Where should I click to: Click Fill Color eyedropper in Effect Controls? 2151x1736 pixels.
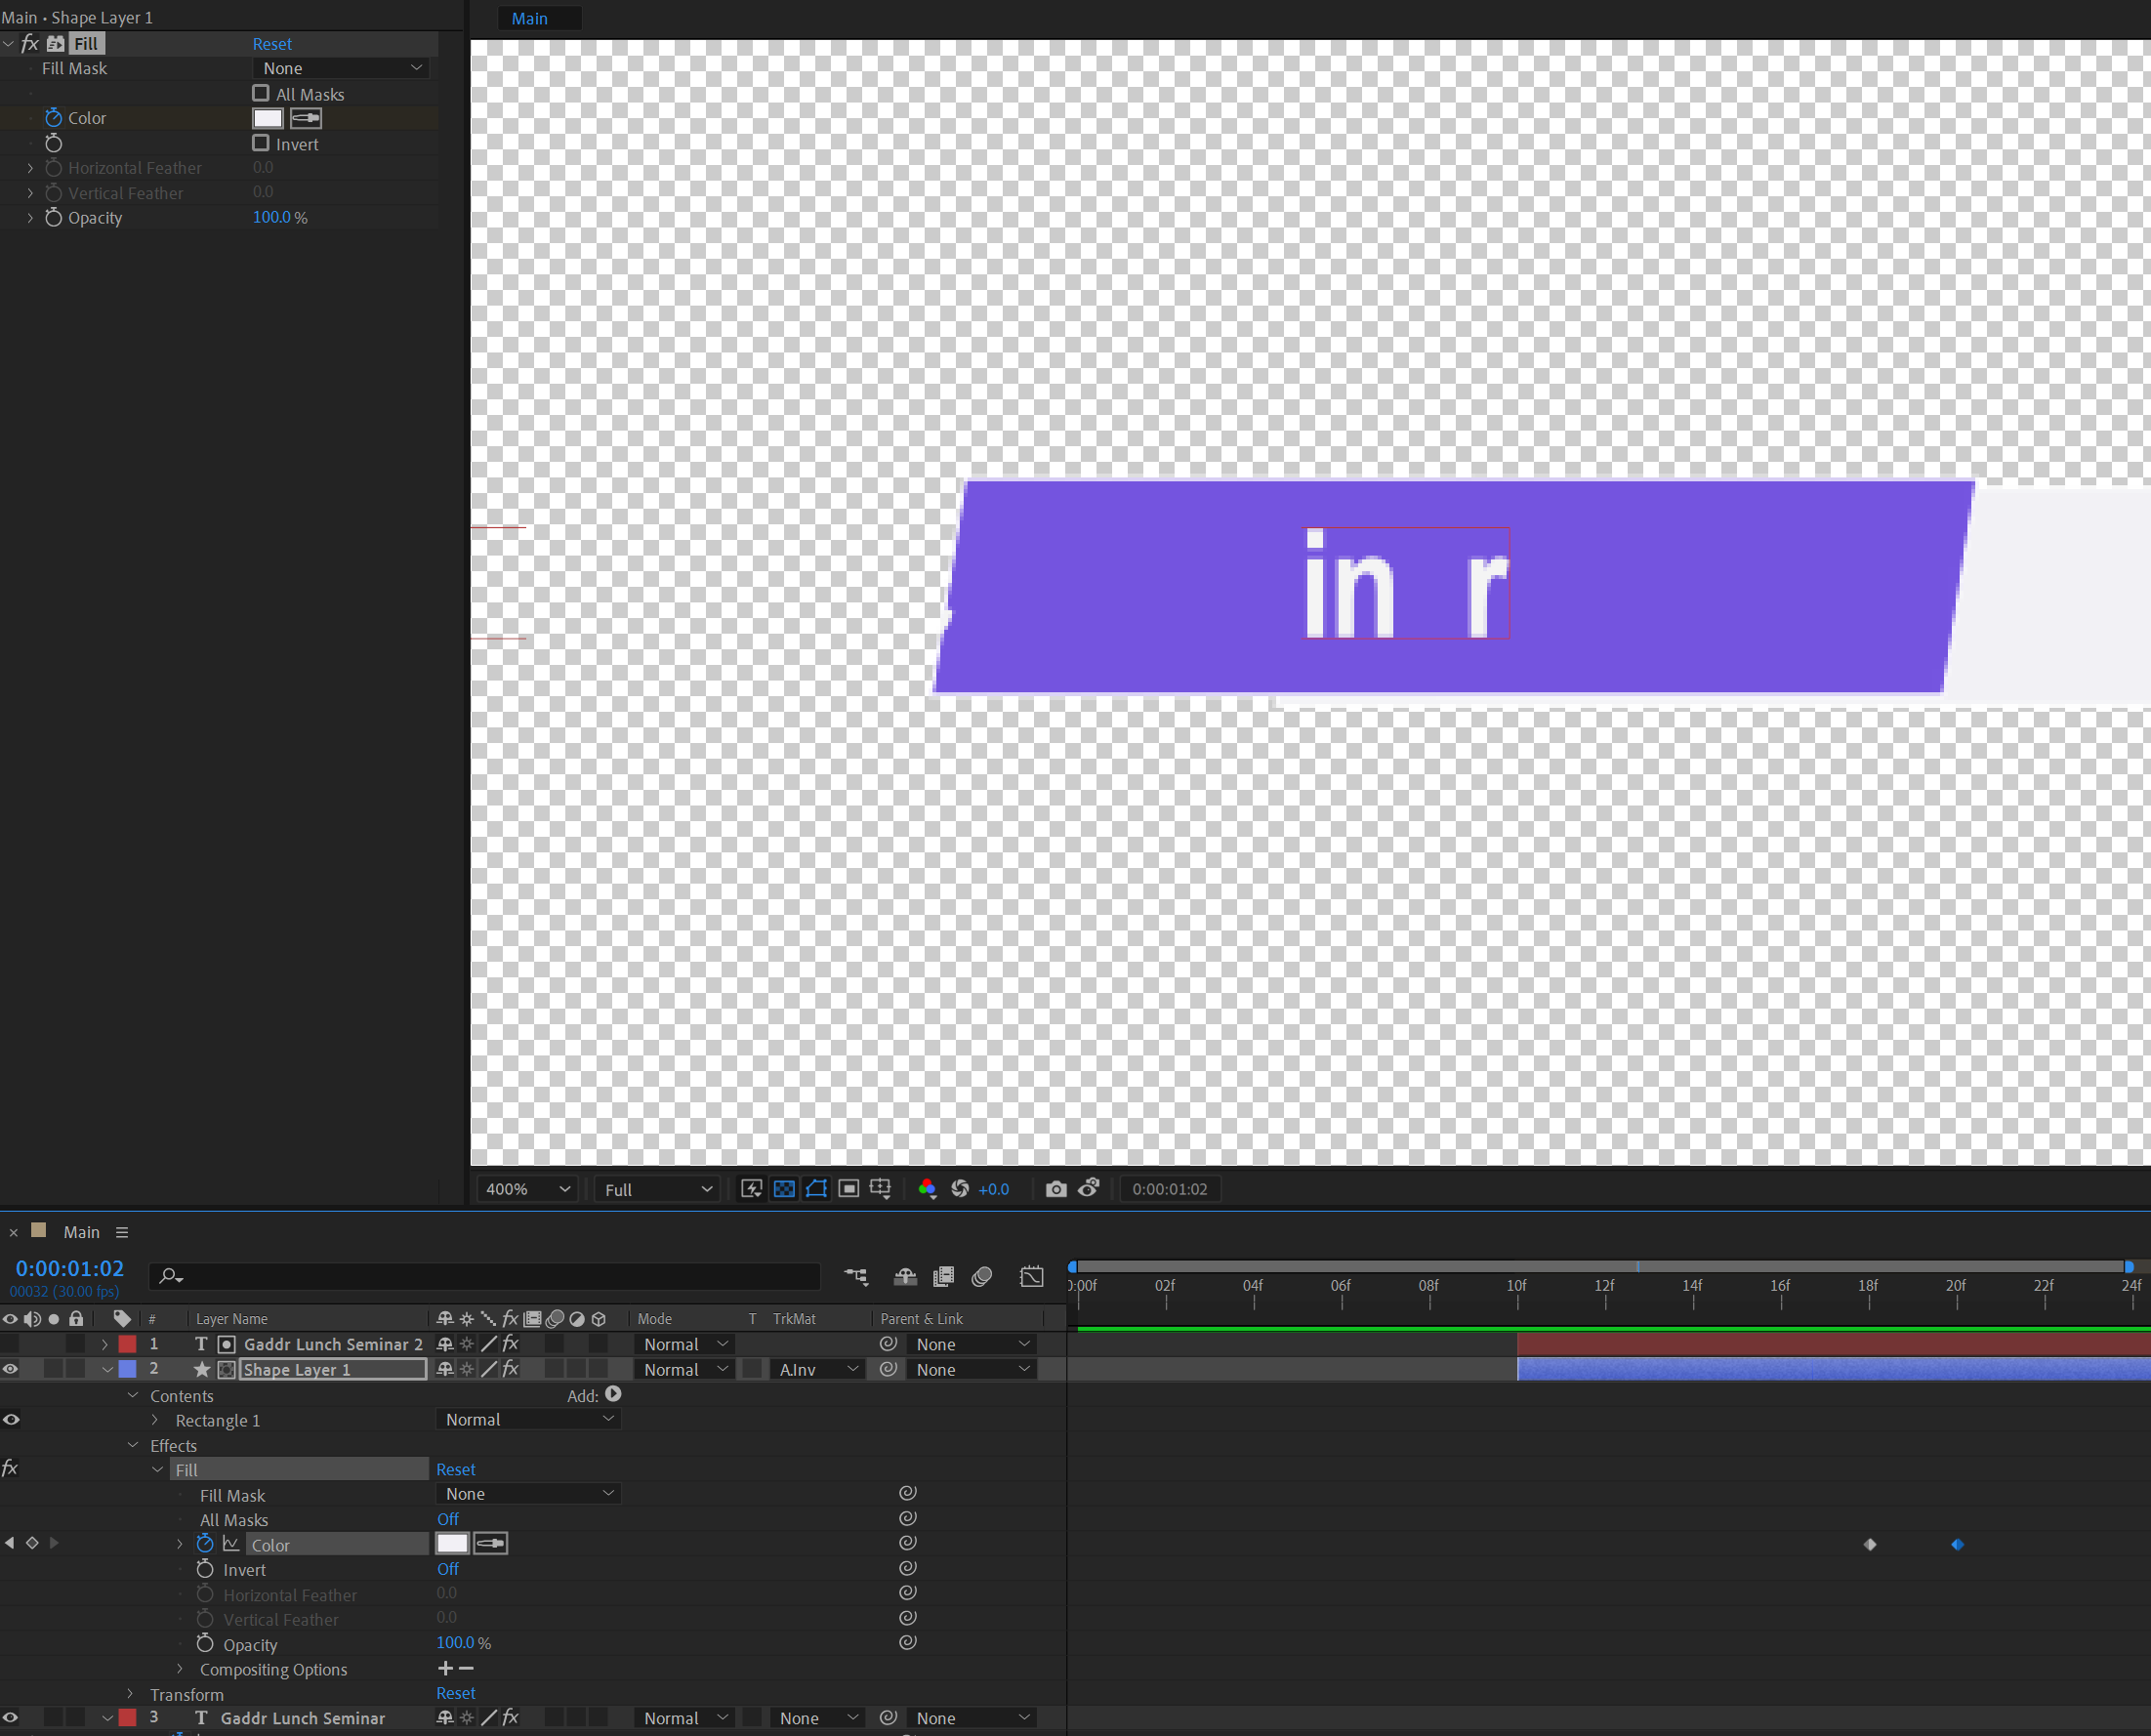[306, 118]
